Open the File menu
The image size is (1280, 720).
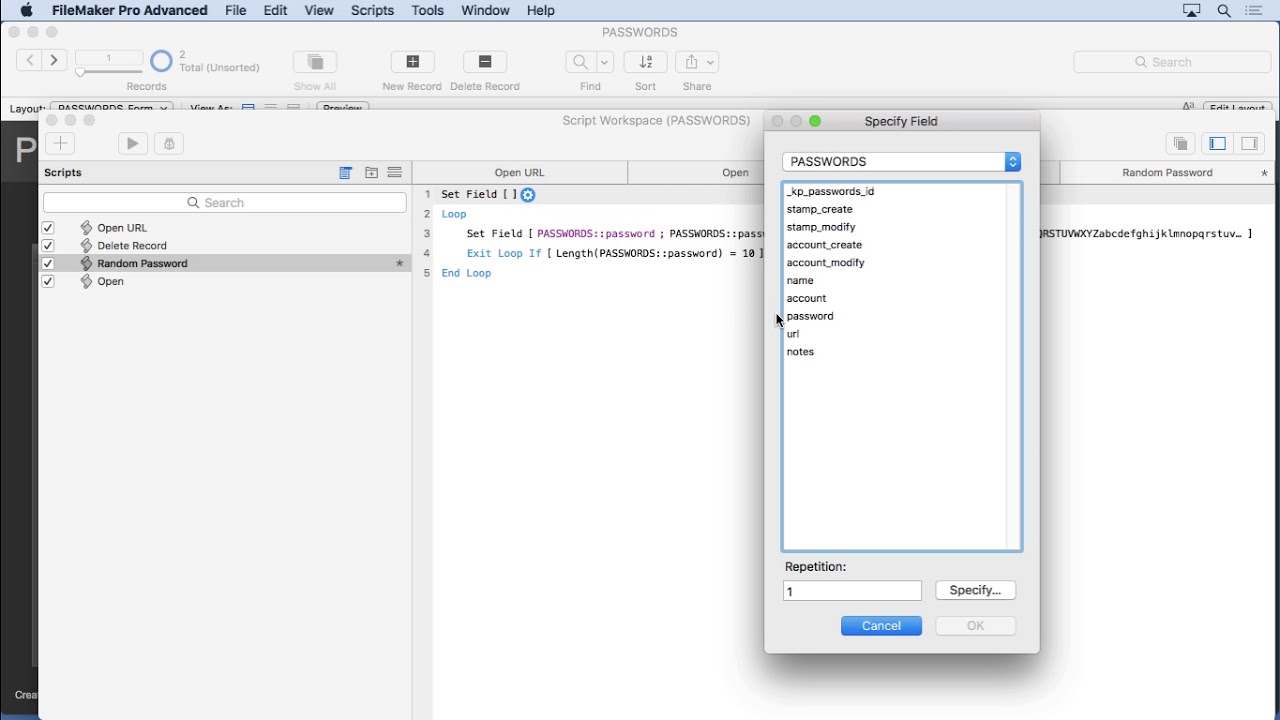(236, 11)
